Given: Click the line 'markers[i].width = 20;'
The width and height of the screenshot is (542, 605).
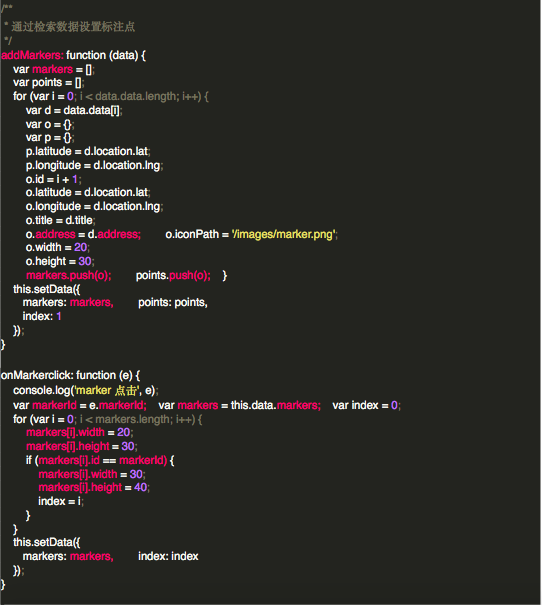Looking at the screenshot, I should pos(79,433).
